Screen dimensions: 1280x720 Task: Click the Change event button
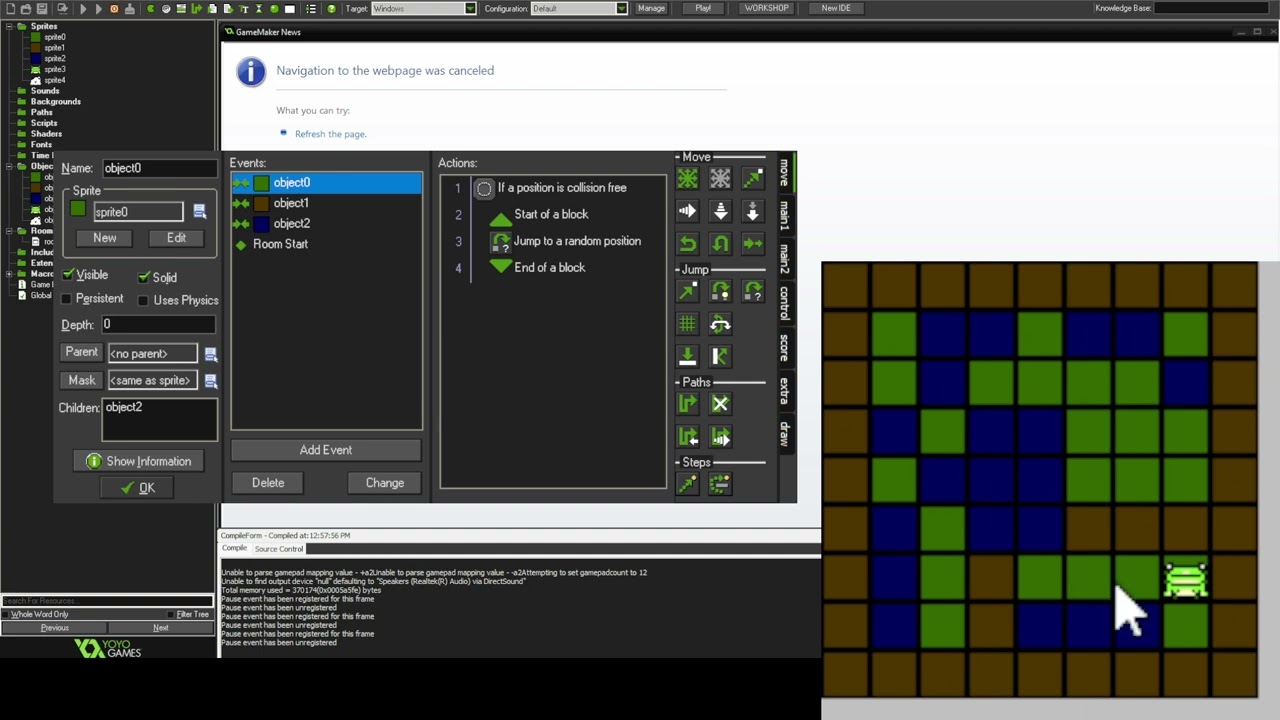(x=385, y=483)
